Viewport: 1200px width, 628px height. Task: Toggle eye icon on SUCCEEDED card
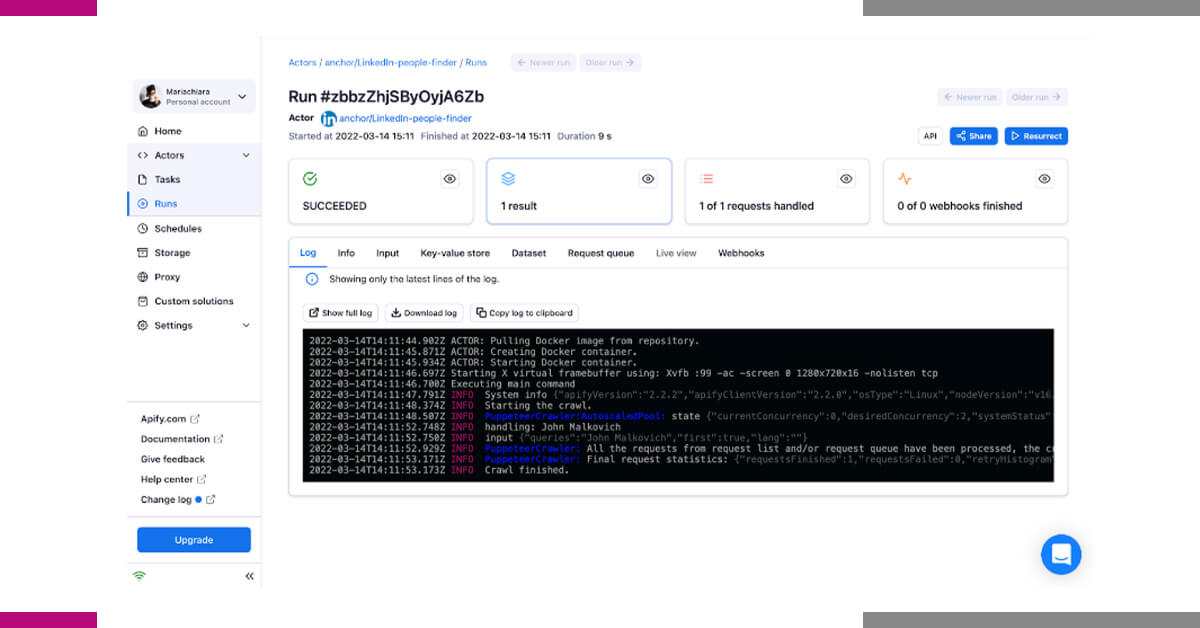[x=450, y=179]
